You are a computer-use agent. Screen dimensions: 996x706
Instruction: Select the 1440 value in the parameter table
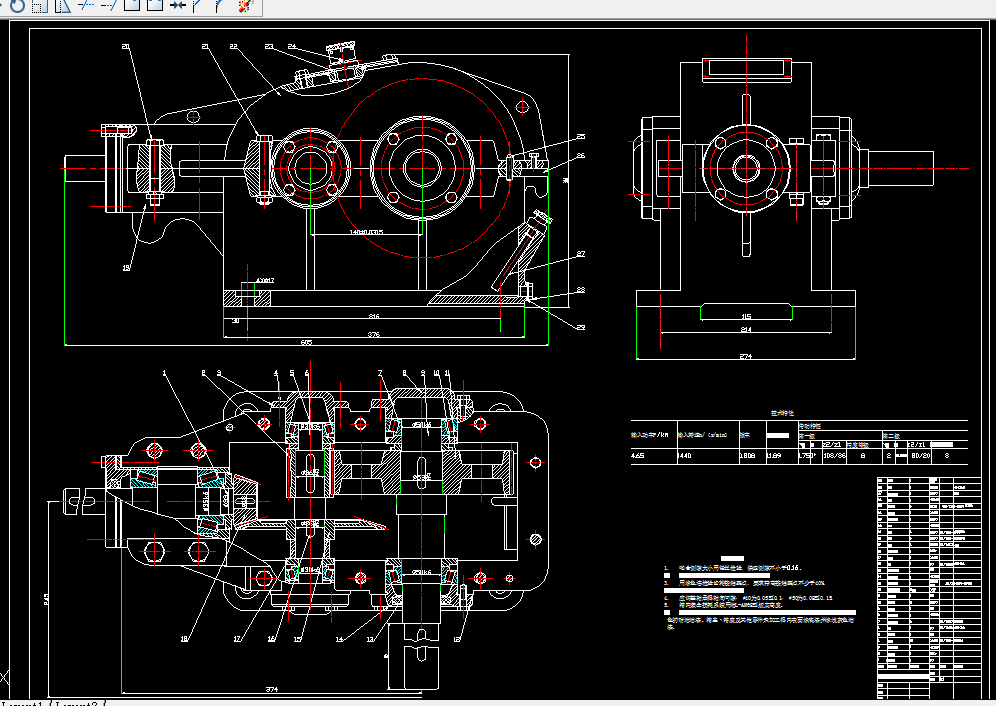pyautogui.click(x=685, y=456)
